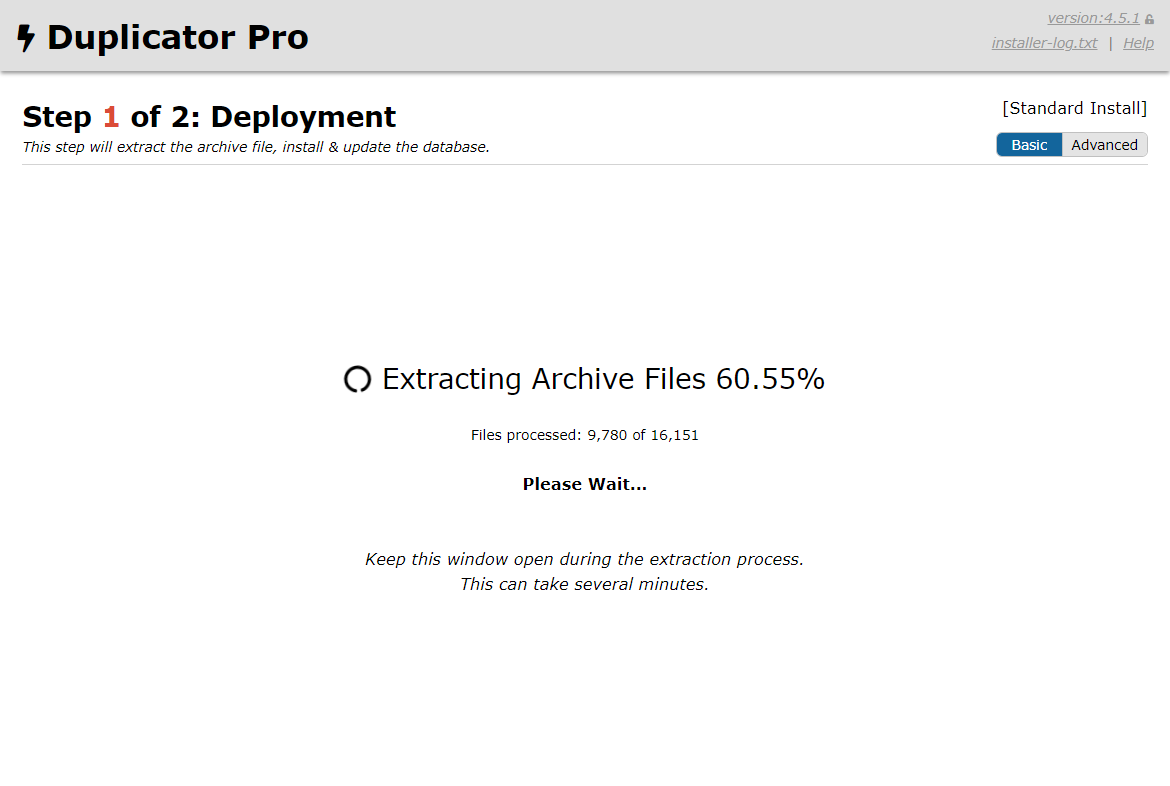Click the 60.55% progress percentage
This screenshot has width=1170, height=786.
click(770, 379)
